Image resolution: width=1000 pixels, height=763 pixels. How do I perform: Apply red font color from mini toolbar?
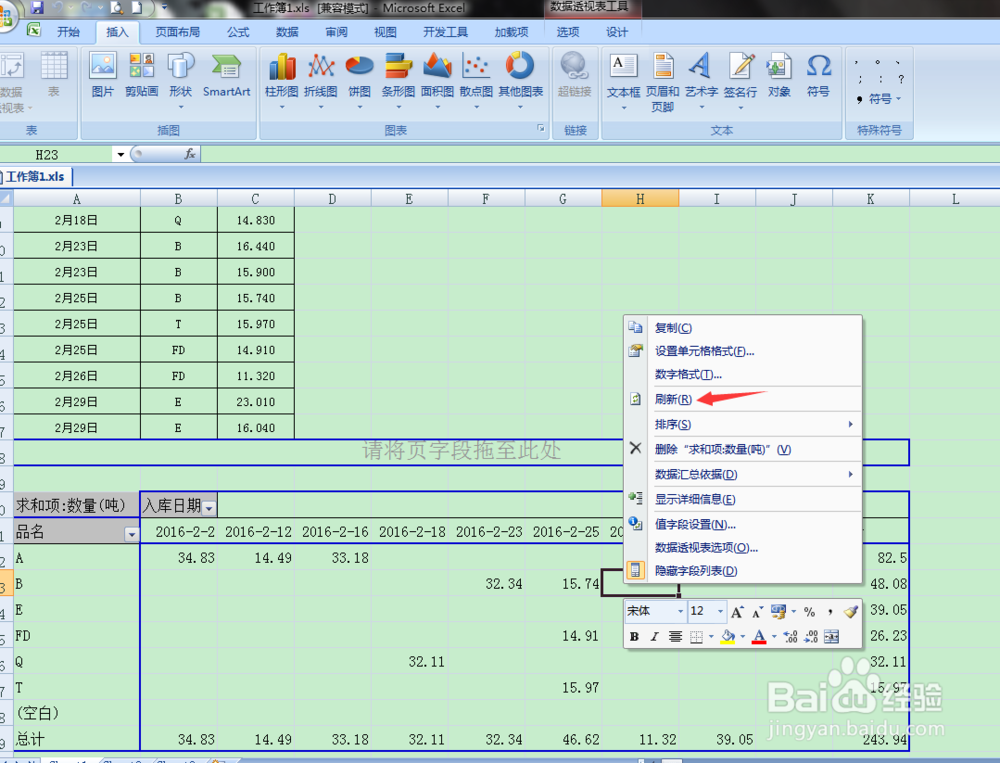point(759,637)
